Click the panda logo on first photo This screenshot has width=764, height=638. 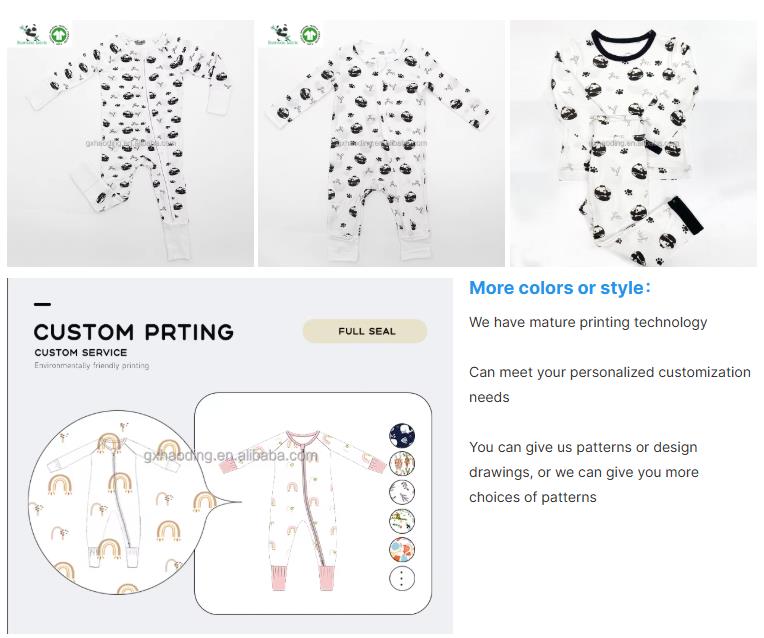click(x=27, y=33)
